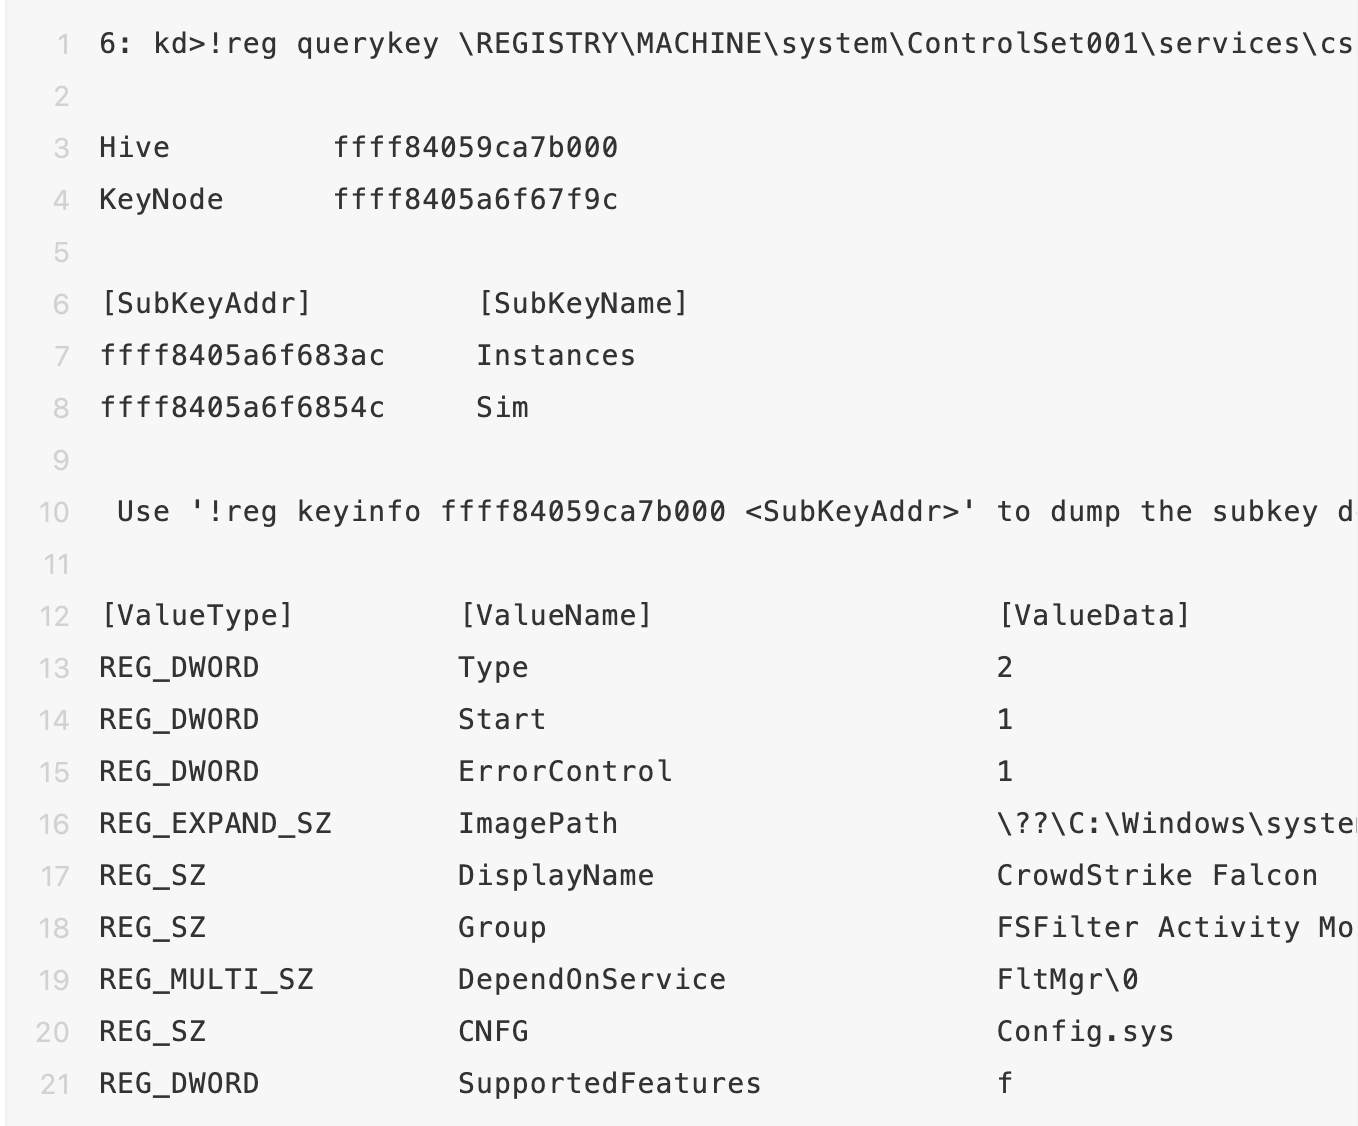Image resolution: width=1358 pixels, height=1126 pixels.
Task: Click the Sim subkey name
Action: point(502,408)
